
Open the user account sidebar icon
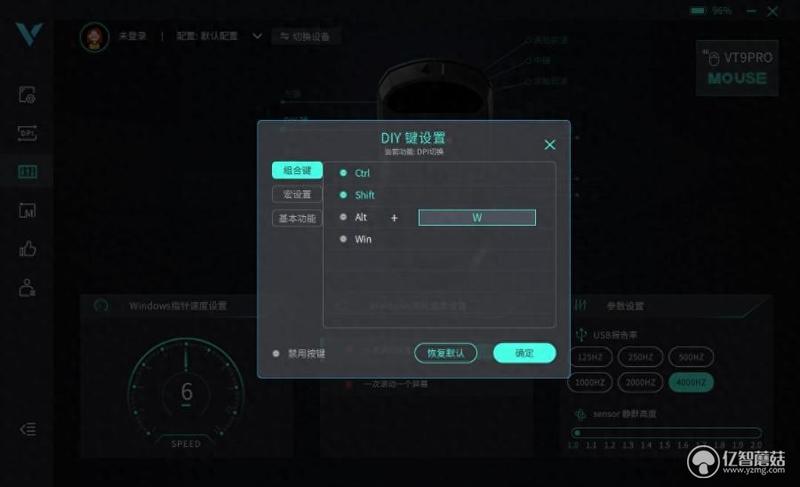pyautogui.click(x=27, y=288)
